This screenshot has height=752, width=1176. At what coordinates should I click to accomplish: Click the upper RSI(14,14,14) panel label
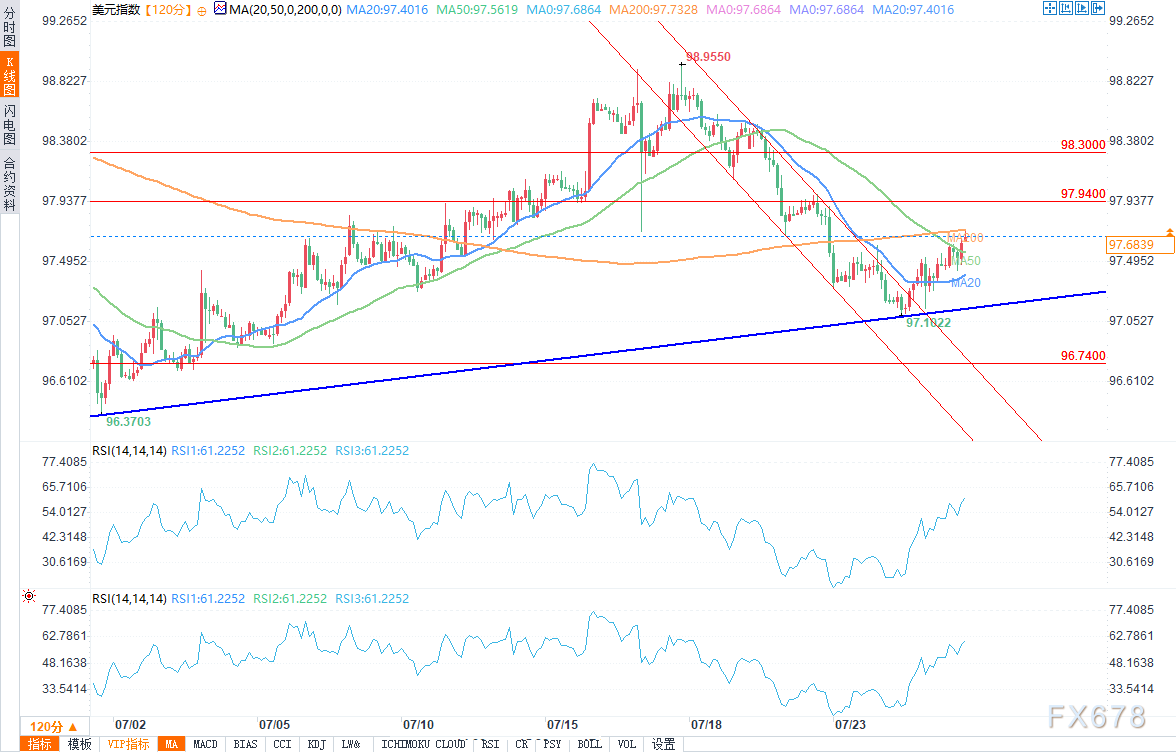click(129, 451)
